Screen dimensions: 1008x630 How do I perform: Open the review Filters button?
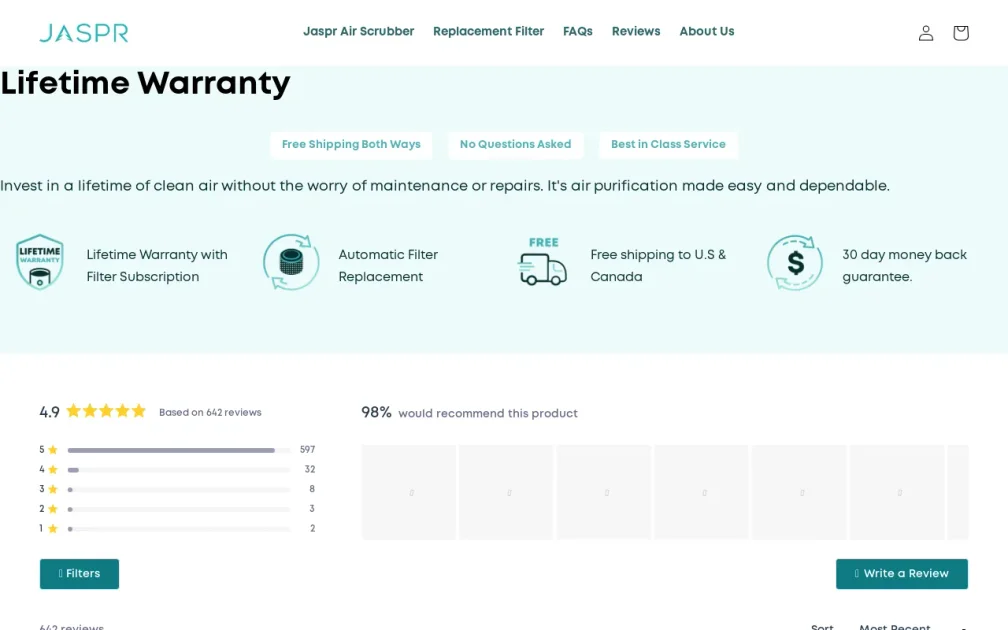(x=79, y=573)
